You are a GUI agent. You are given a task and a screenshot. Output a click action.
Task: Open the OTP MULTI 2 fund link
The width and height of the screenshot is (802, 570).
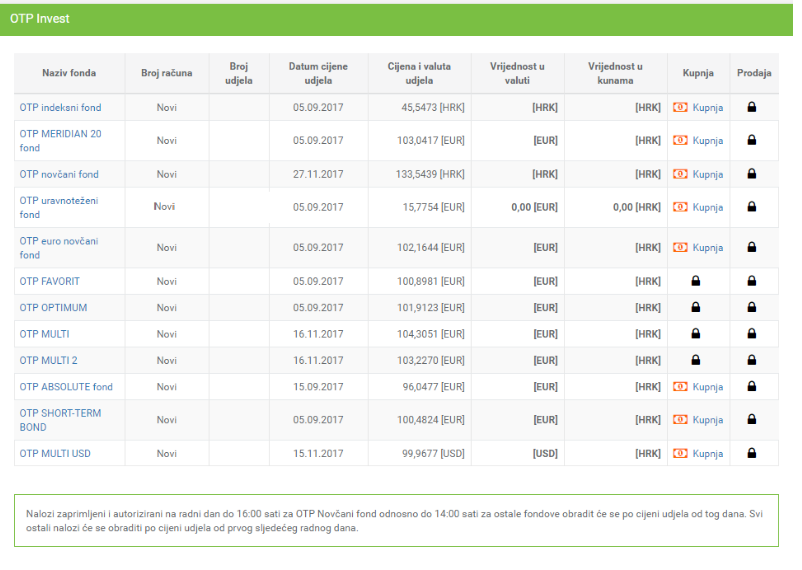49,361
